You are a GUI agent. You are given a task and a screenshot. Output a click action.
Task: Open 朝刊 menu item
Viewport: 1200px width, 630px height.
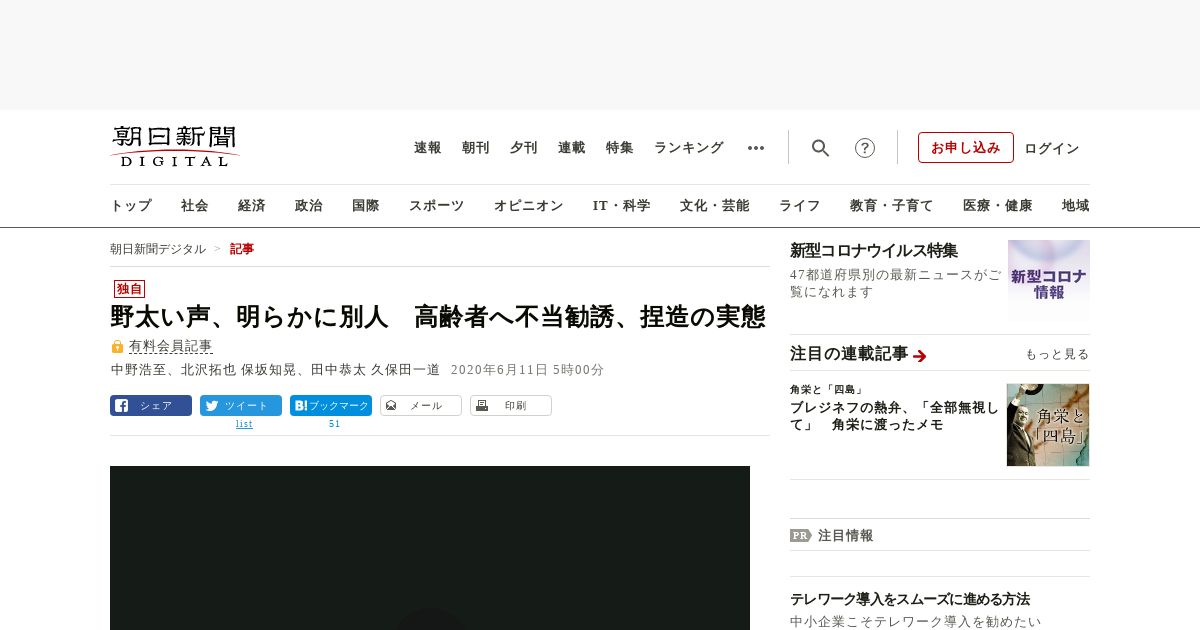pyautogui.click(x=476, y=148)
